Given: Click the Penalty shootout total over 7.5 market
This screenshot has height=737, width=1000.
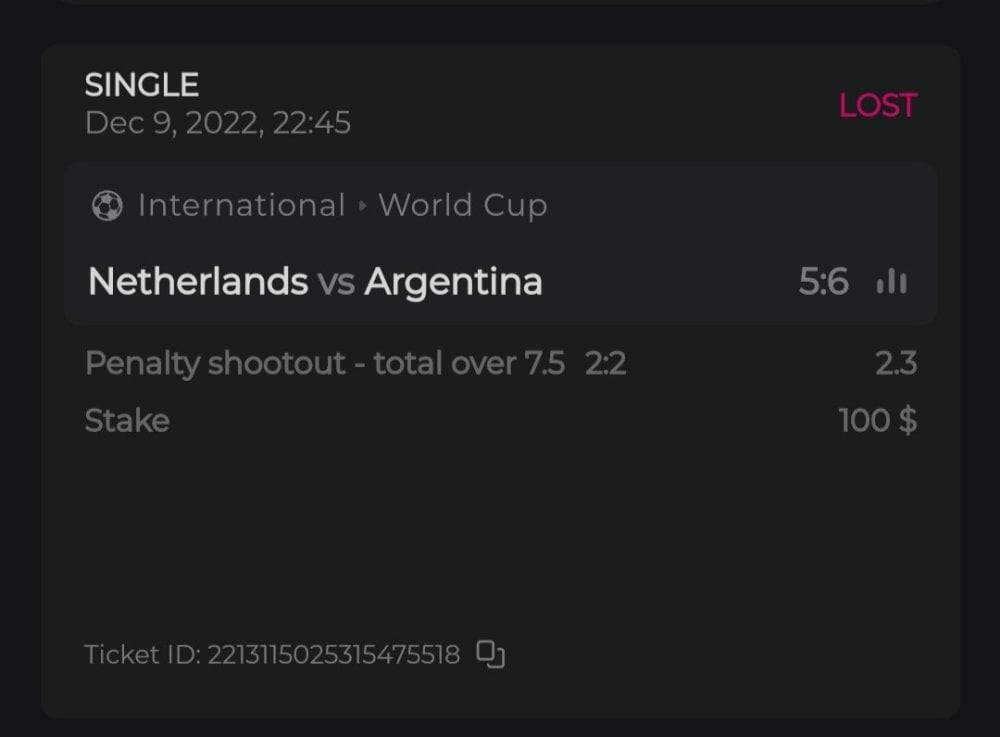Looking at the screenshot, I should [324, 363].
